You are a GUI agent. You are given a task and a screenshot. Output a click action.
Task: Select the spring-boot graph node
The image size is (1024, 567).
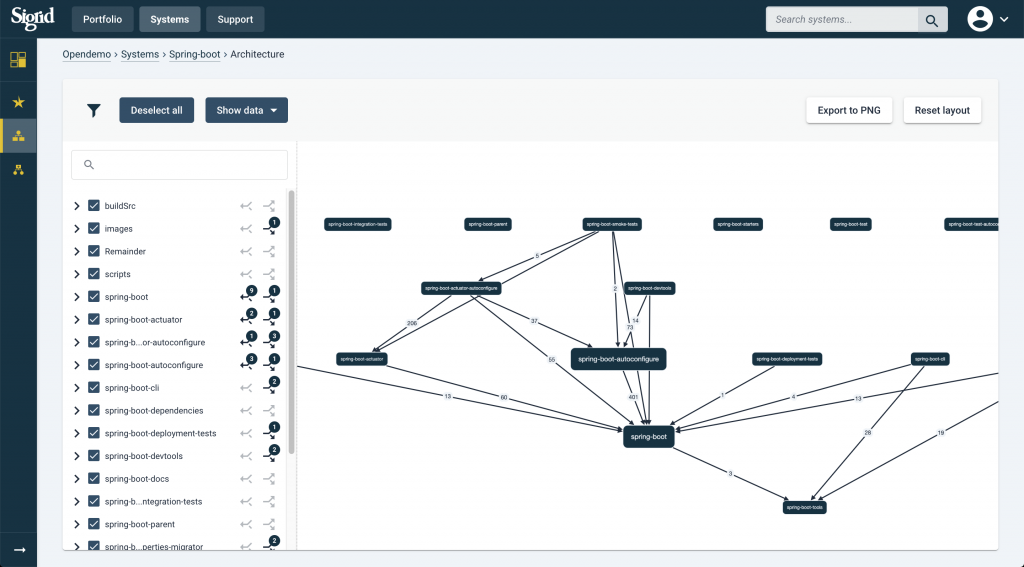tap(648, 436)
